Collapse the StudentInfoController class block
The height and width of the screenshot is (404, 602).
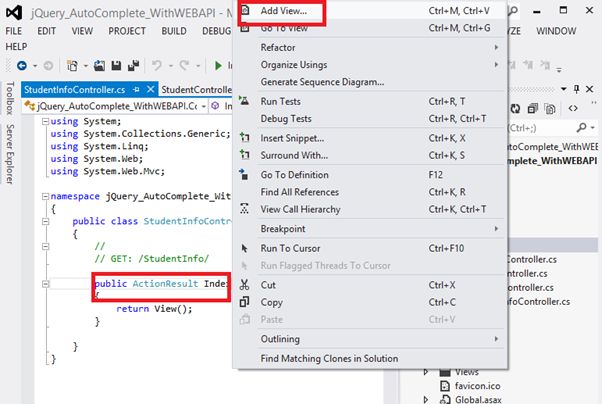pos(45,222)
